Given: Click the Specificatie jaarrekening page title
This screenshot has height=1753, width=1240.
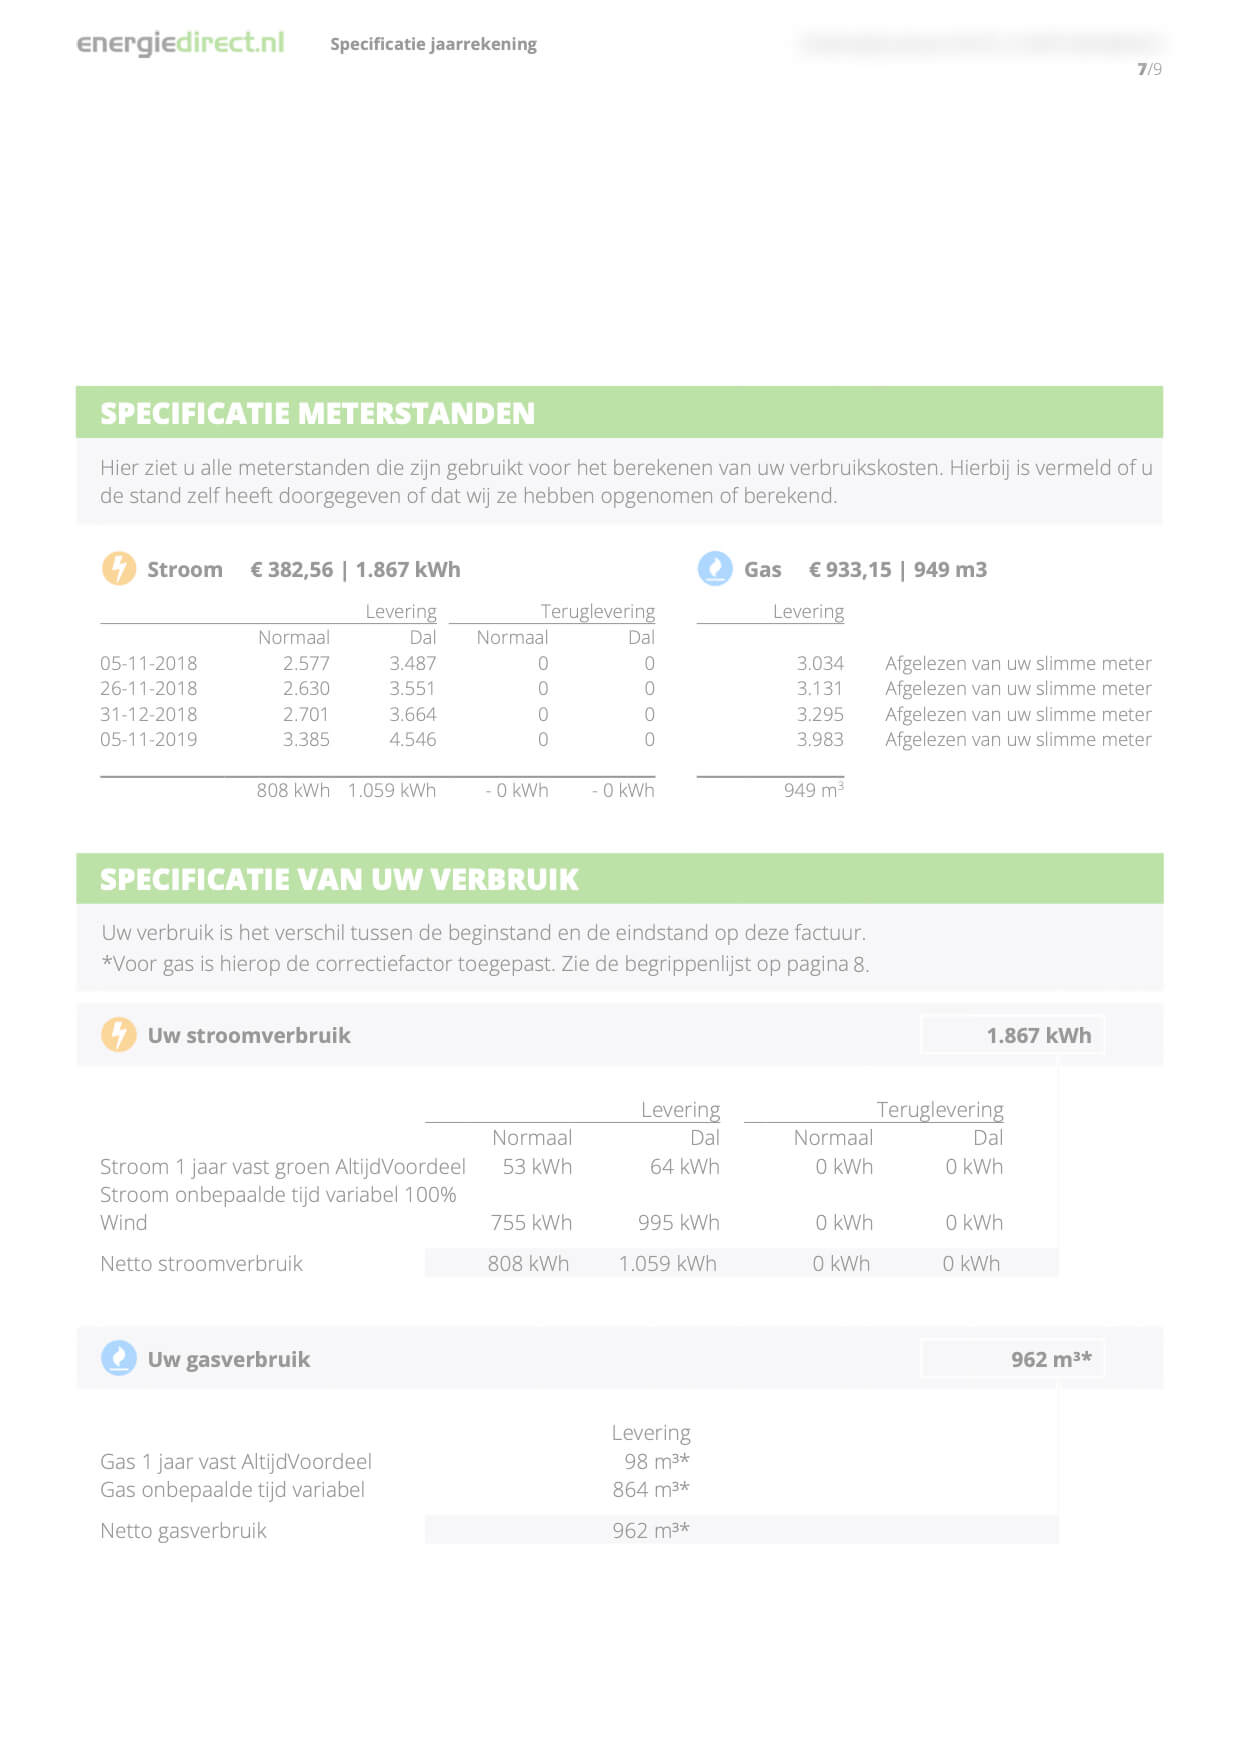Looking at the screenshot, I should (x=433, y=44).
